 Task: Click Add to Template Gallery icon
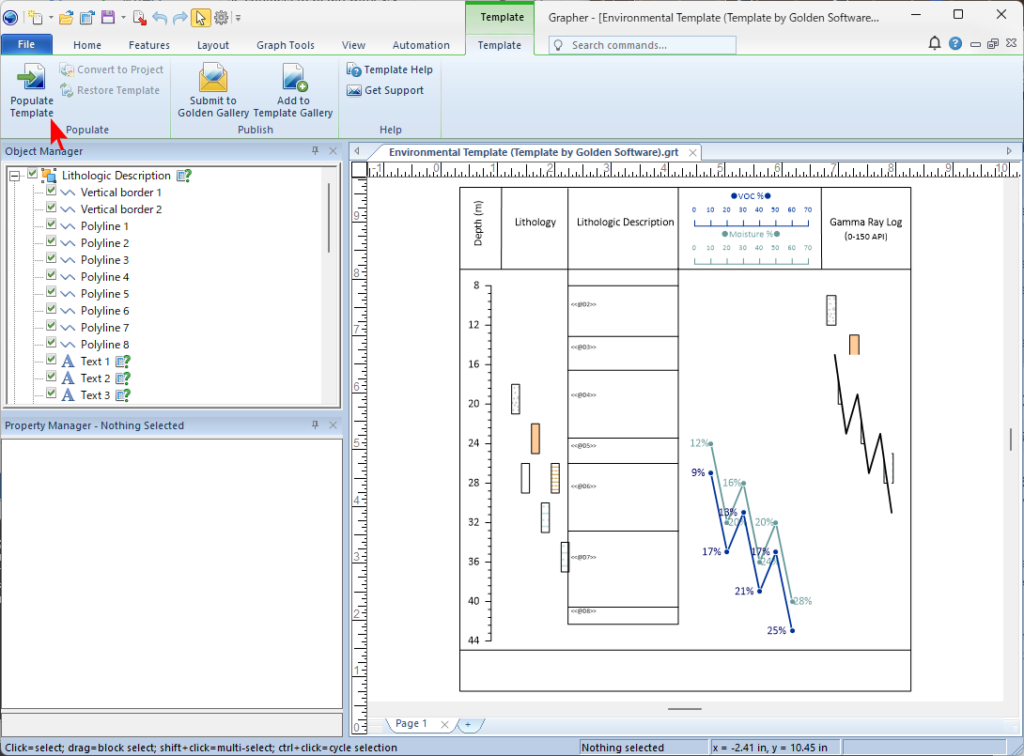(x=293, y=78)
